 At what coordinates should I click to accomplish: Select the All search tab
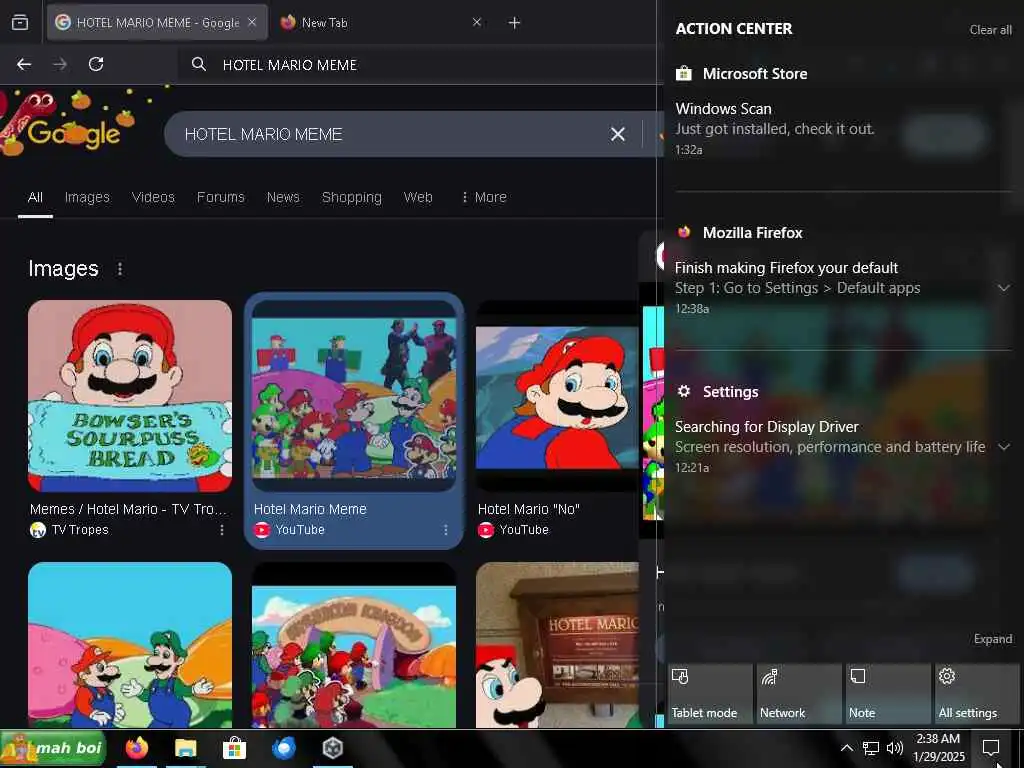(x=35, y=197)
